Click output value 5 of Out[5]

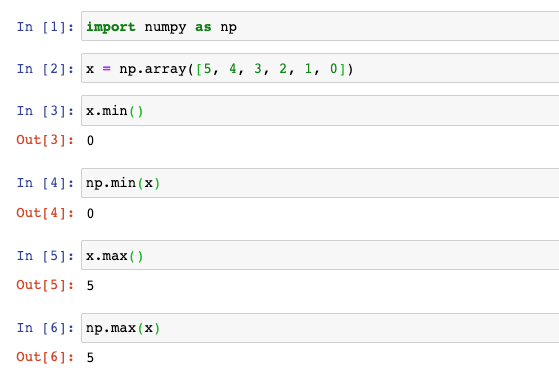point(90,286)
